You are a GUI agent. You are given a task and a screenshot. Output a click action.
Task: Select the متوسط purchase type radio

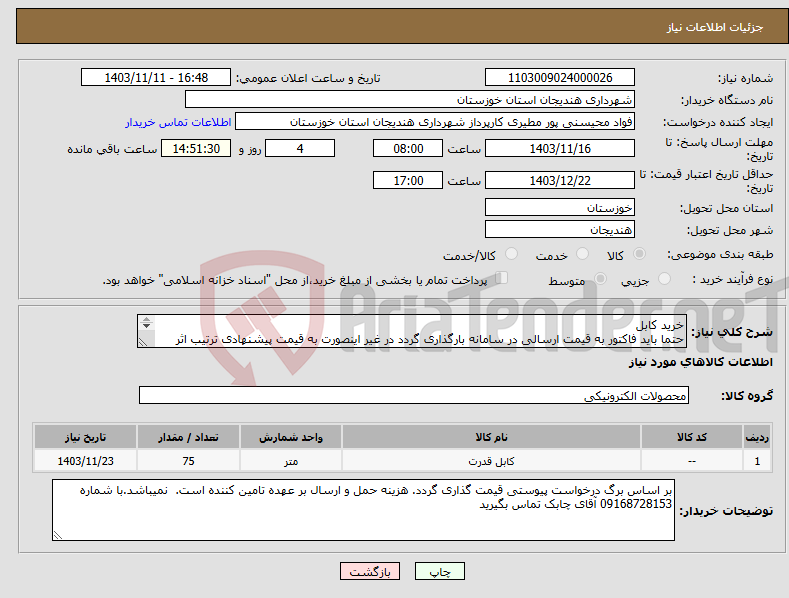pos(600,278)
